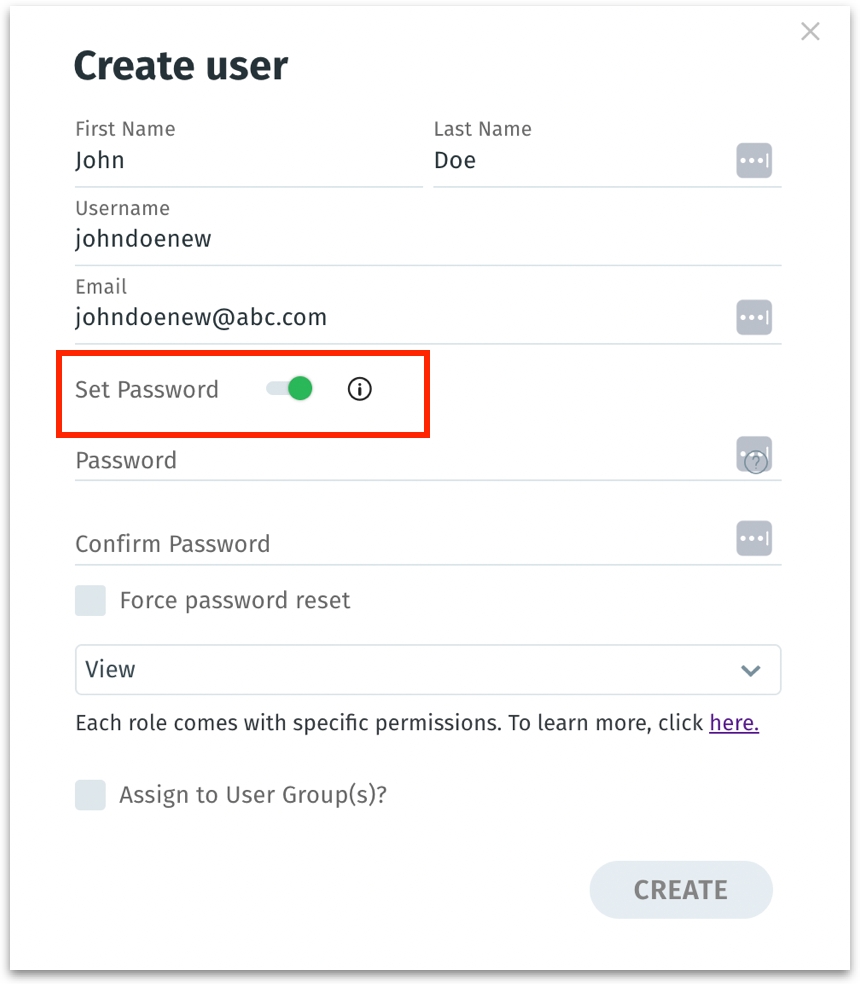
Task: Focus the empty Password input field
Action: pos(400,461)
